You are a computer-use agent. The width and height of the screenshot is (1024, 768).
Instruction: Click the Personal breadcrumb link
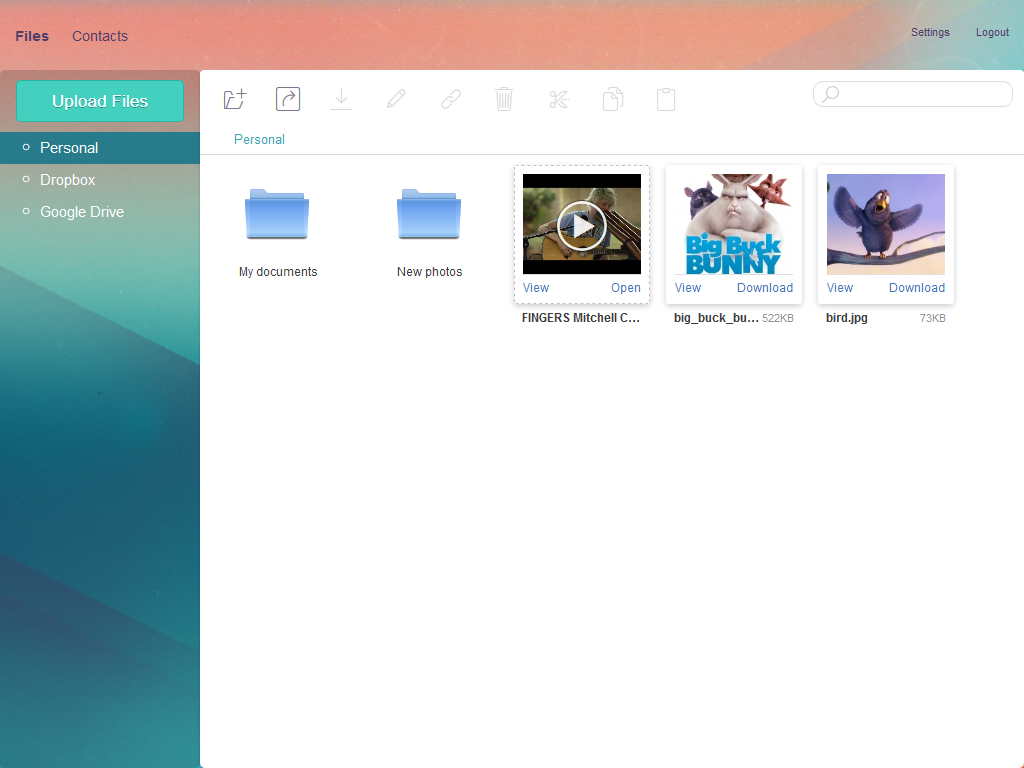(x=259, y=139)
